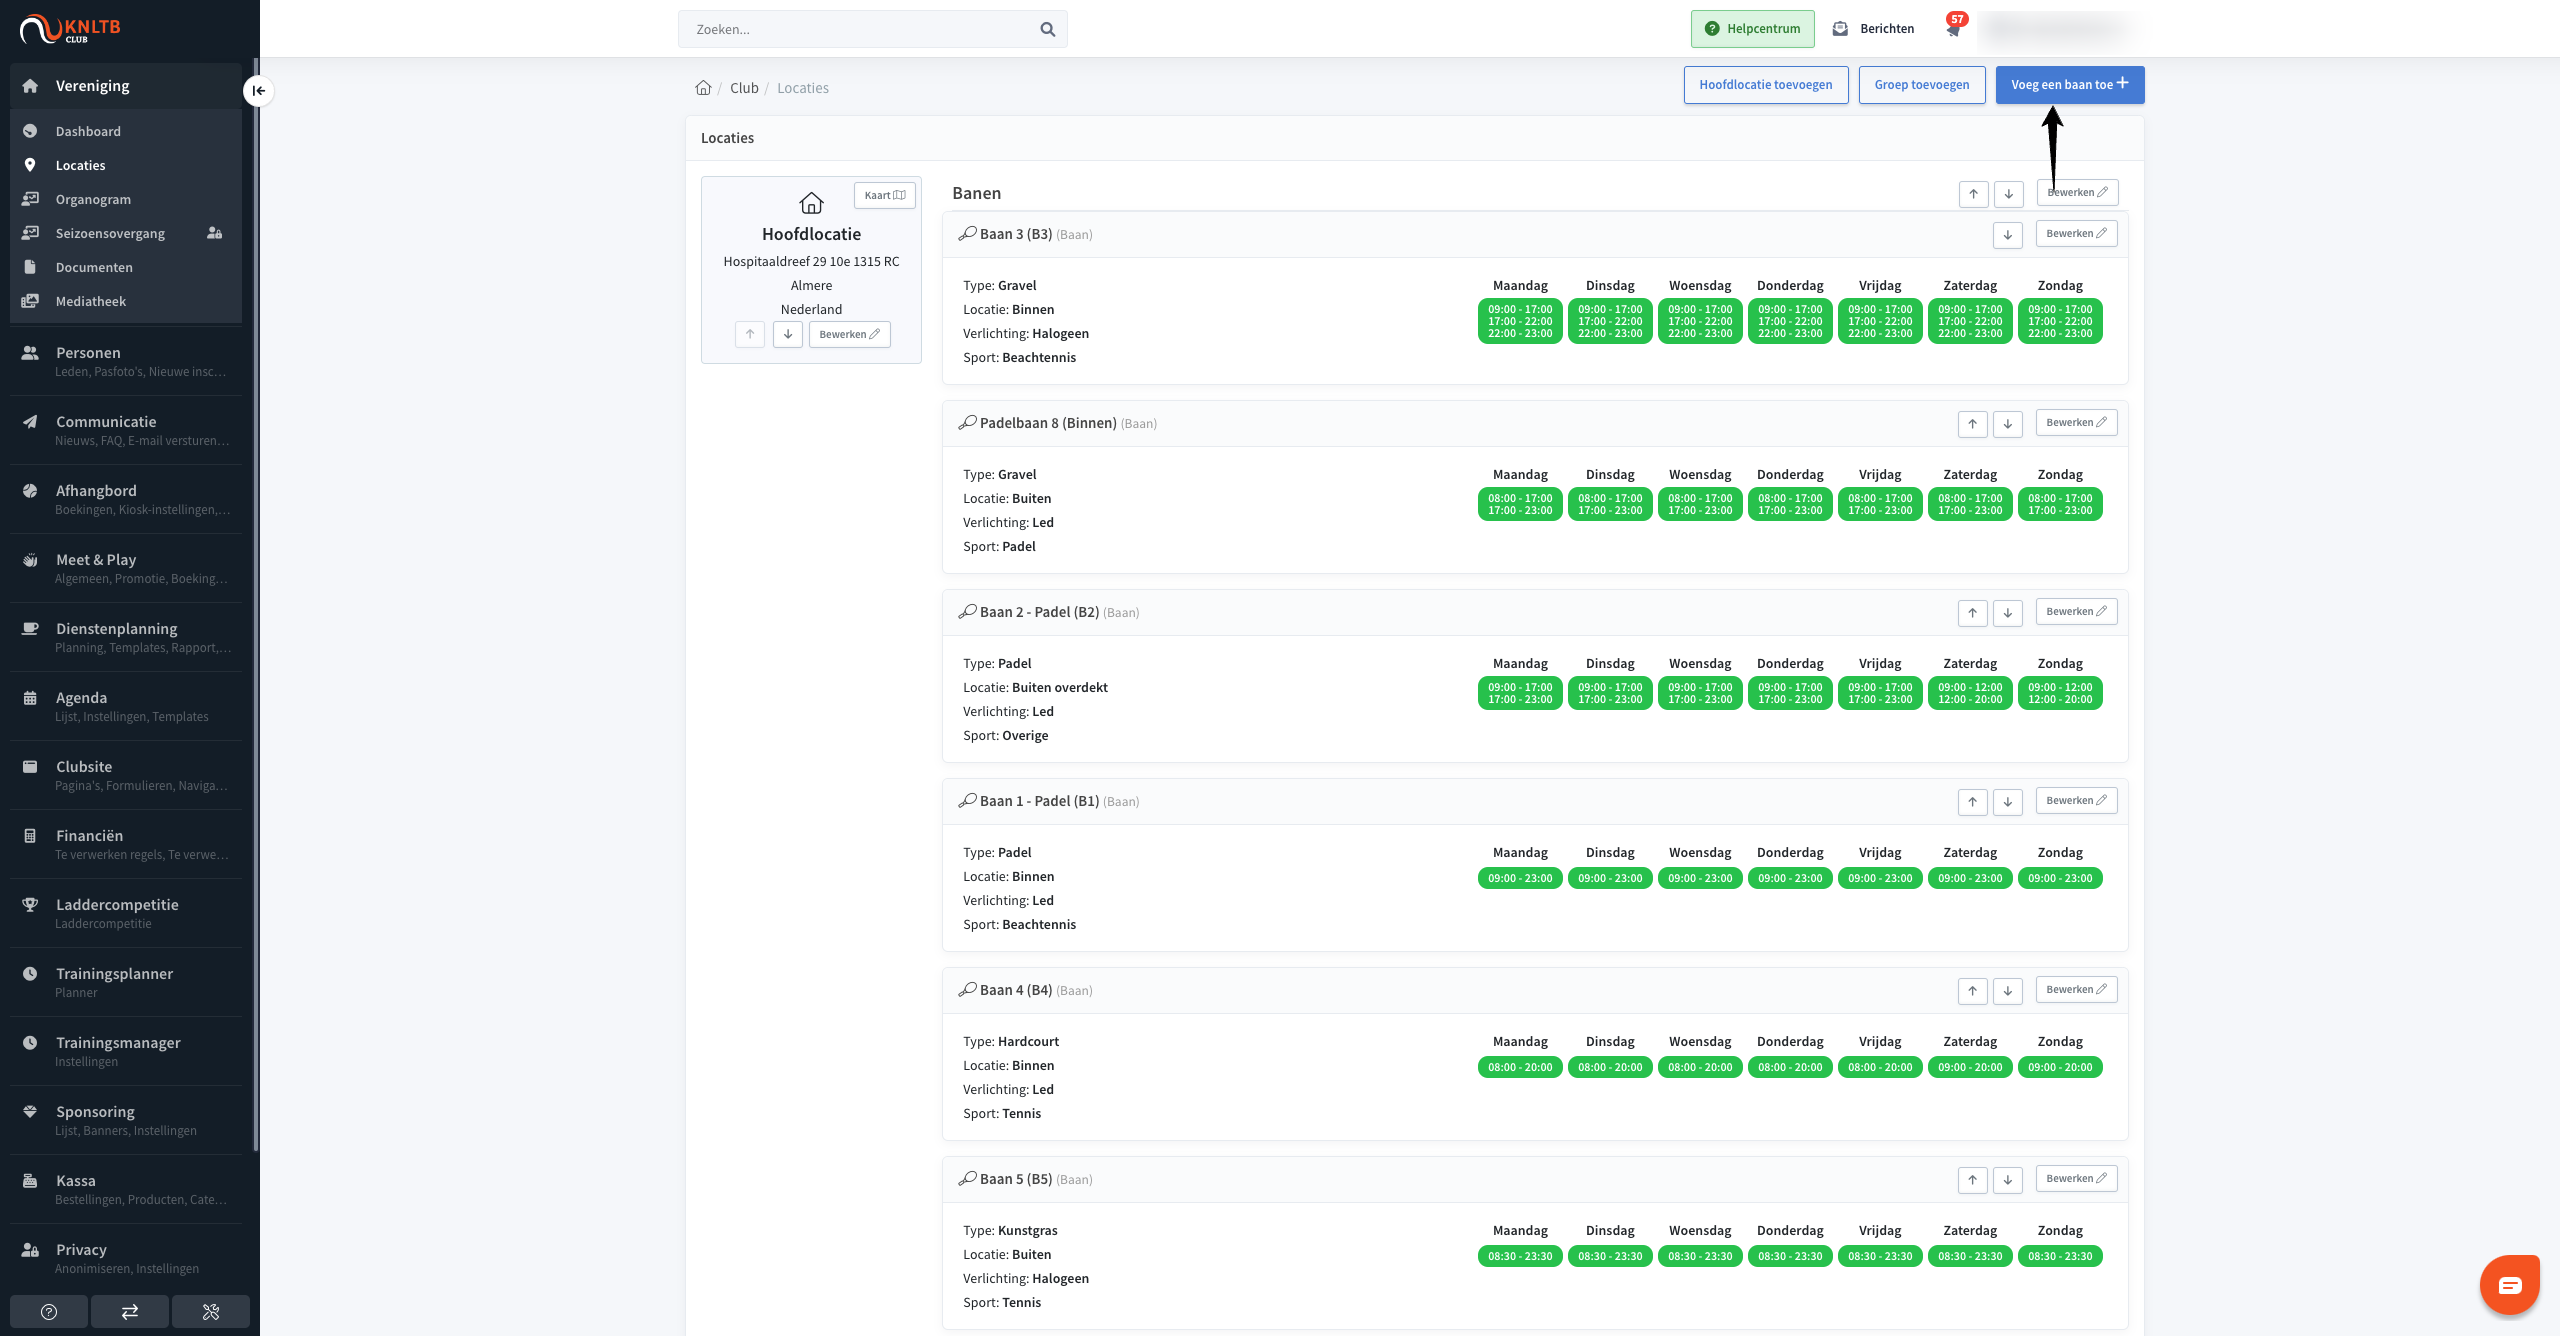Move Hoofdlocatie up with arrow
Viewport: 2560px width, 1336px height.
pos(750,334)
